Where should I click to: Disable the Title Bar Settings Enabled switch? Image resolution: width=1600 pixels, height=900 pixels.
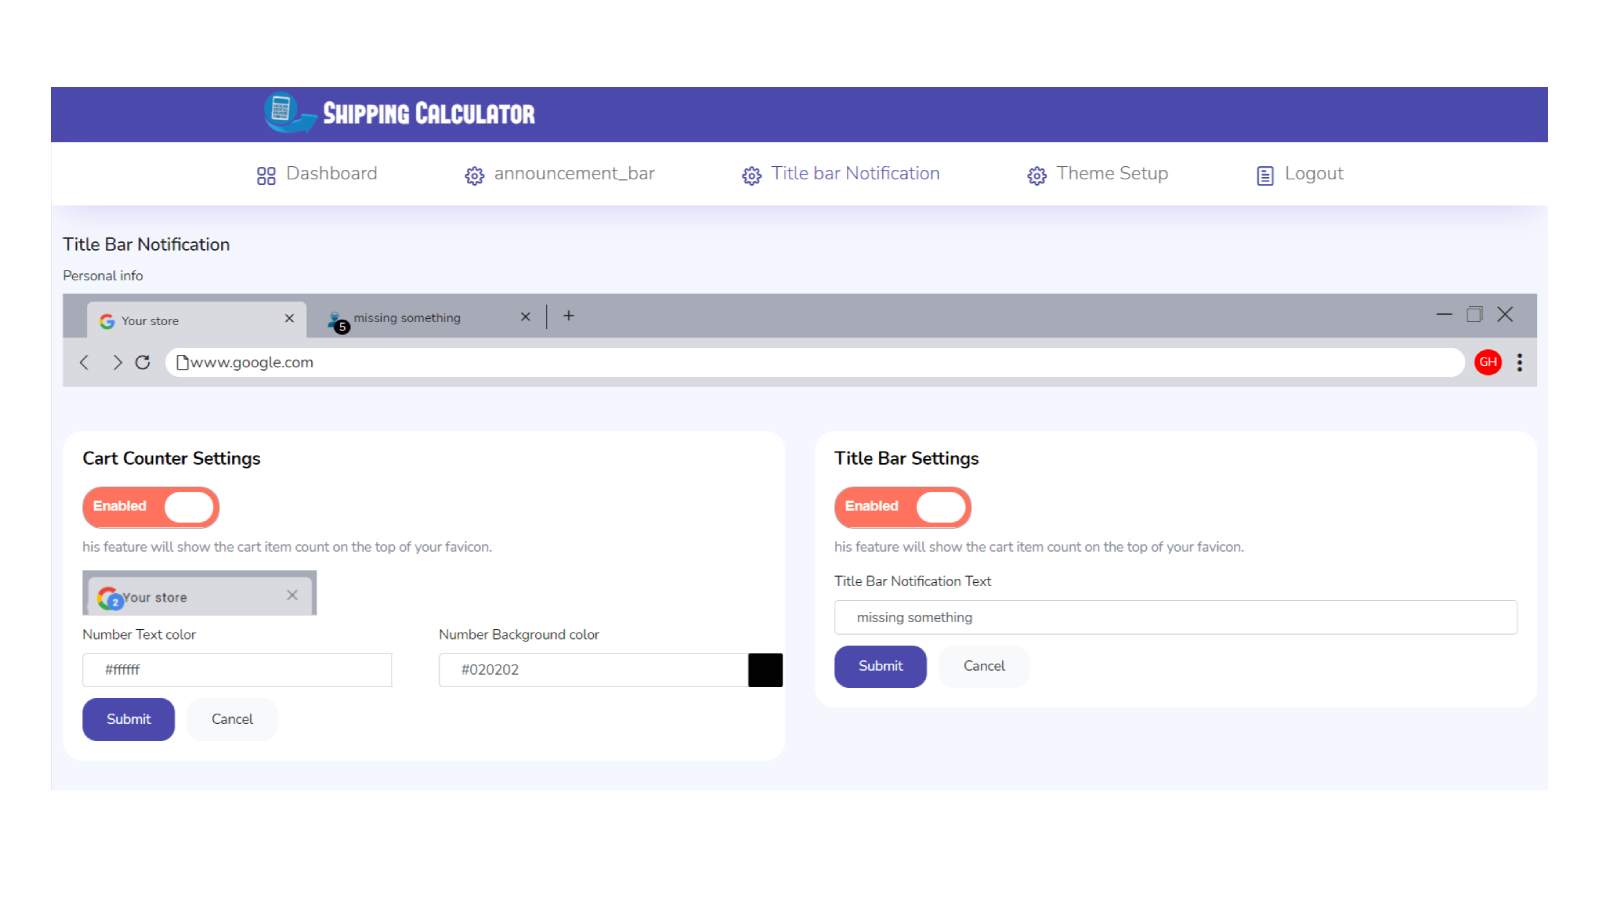click(x=902, y=507)
